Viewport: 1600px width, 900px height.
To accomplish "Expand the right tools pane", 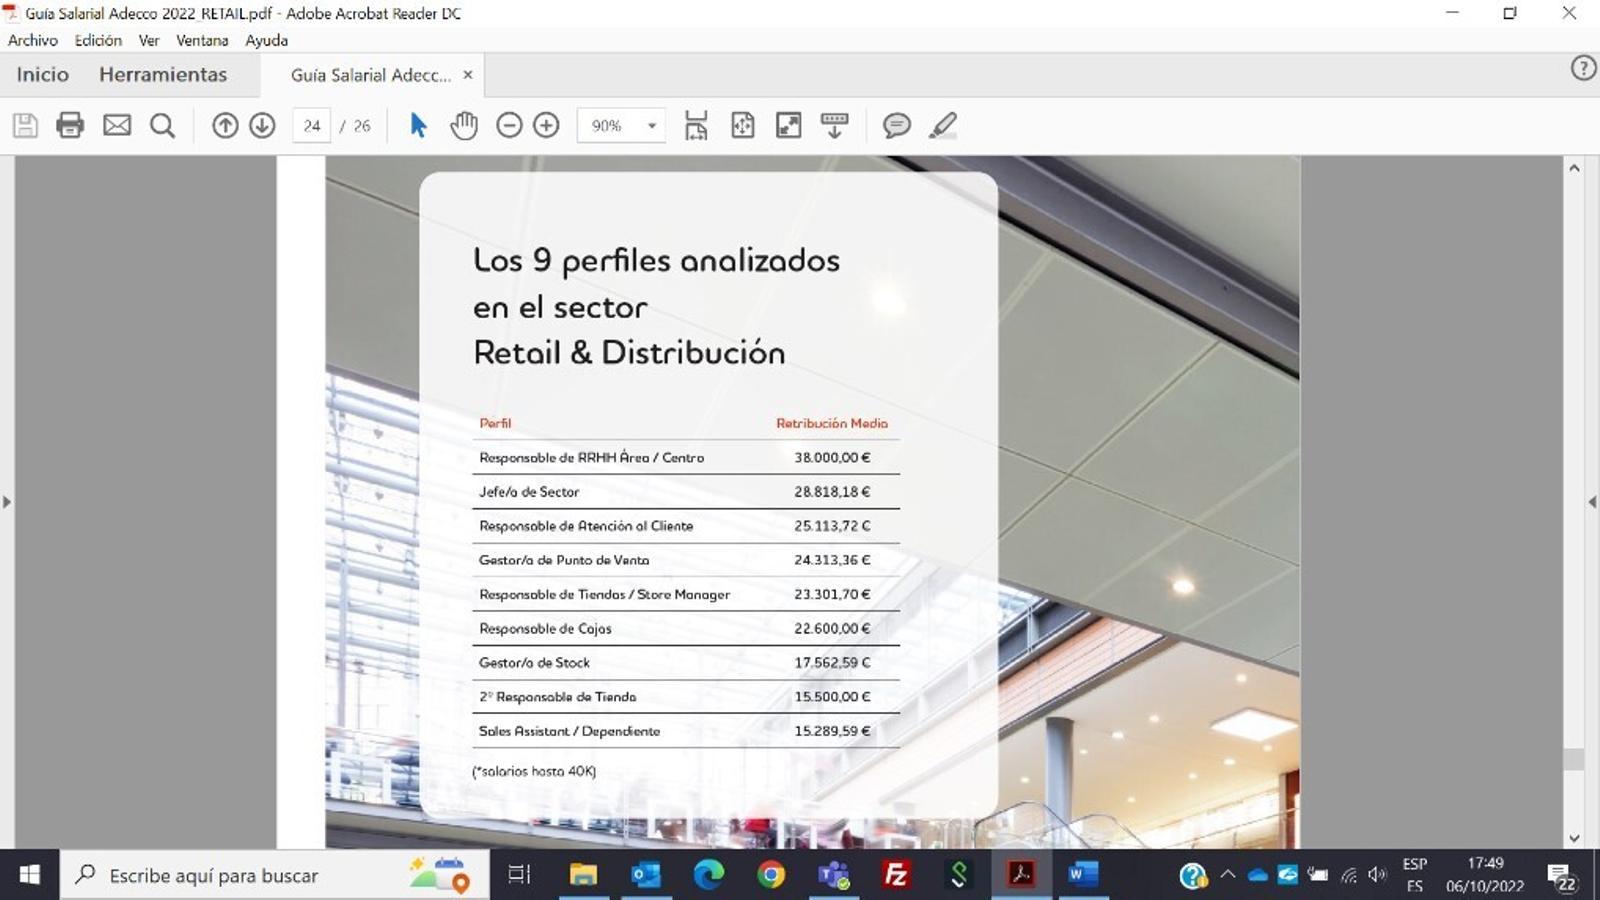I will (x=1592, y=502).
